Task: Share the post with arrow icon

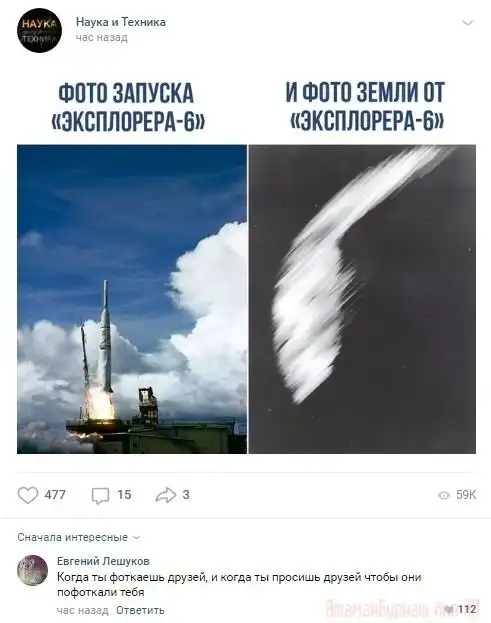Action: (166, 495)
